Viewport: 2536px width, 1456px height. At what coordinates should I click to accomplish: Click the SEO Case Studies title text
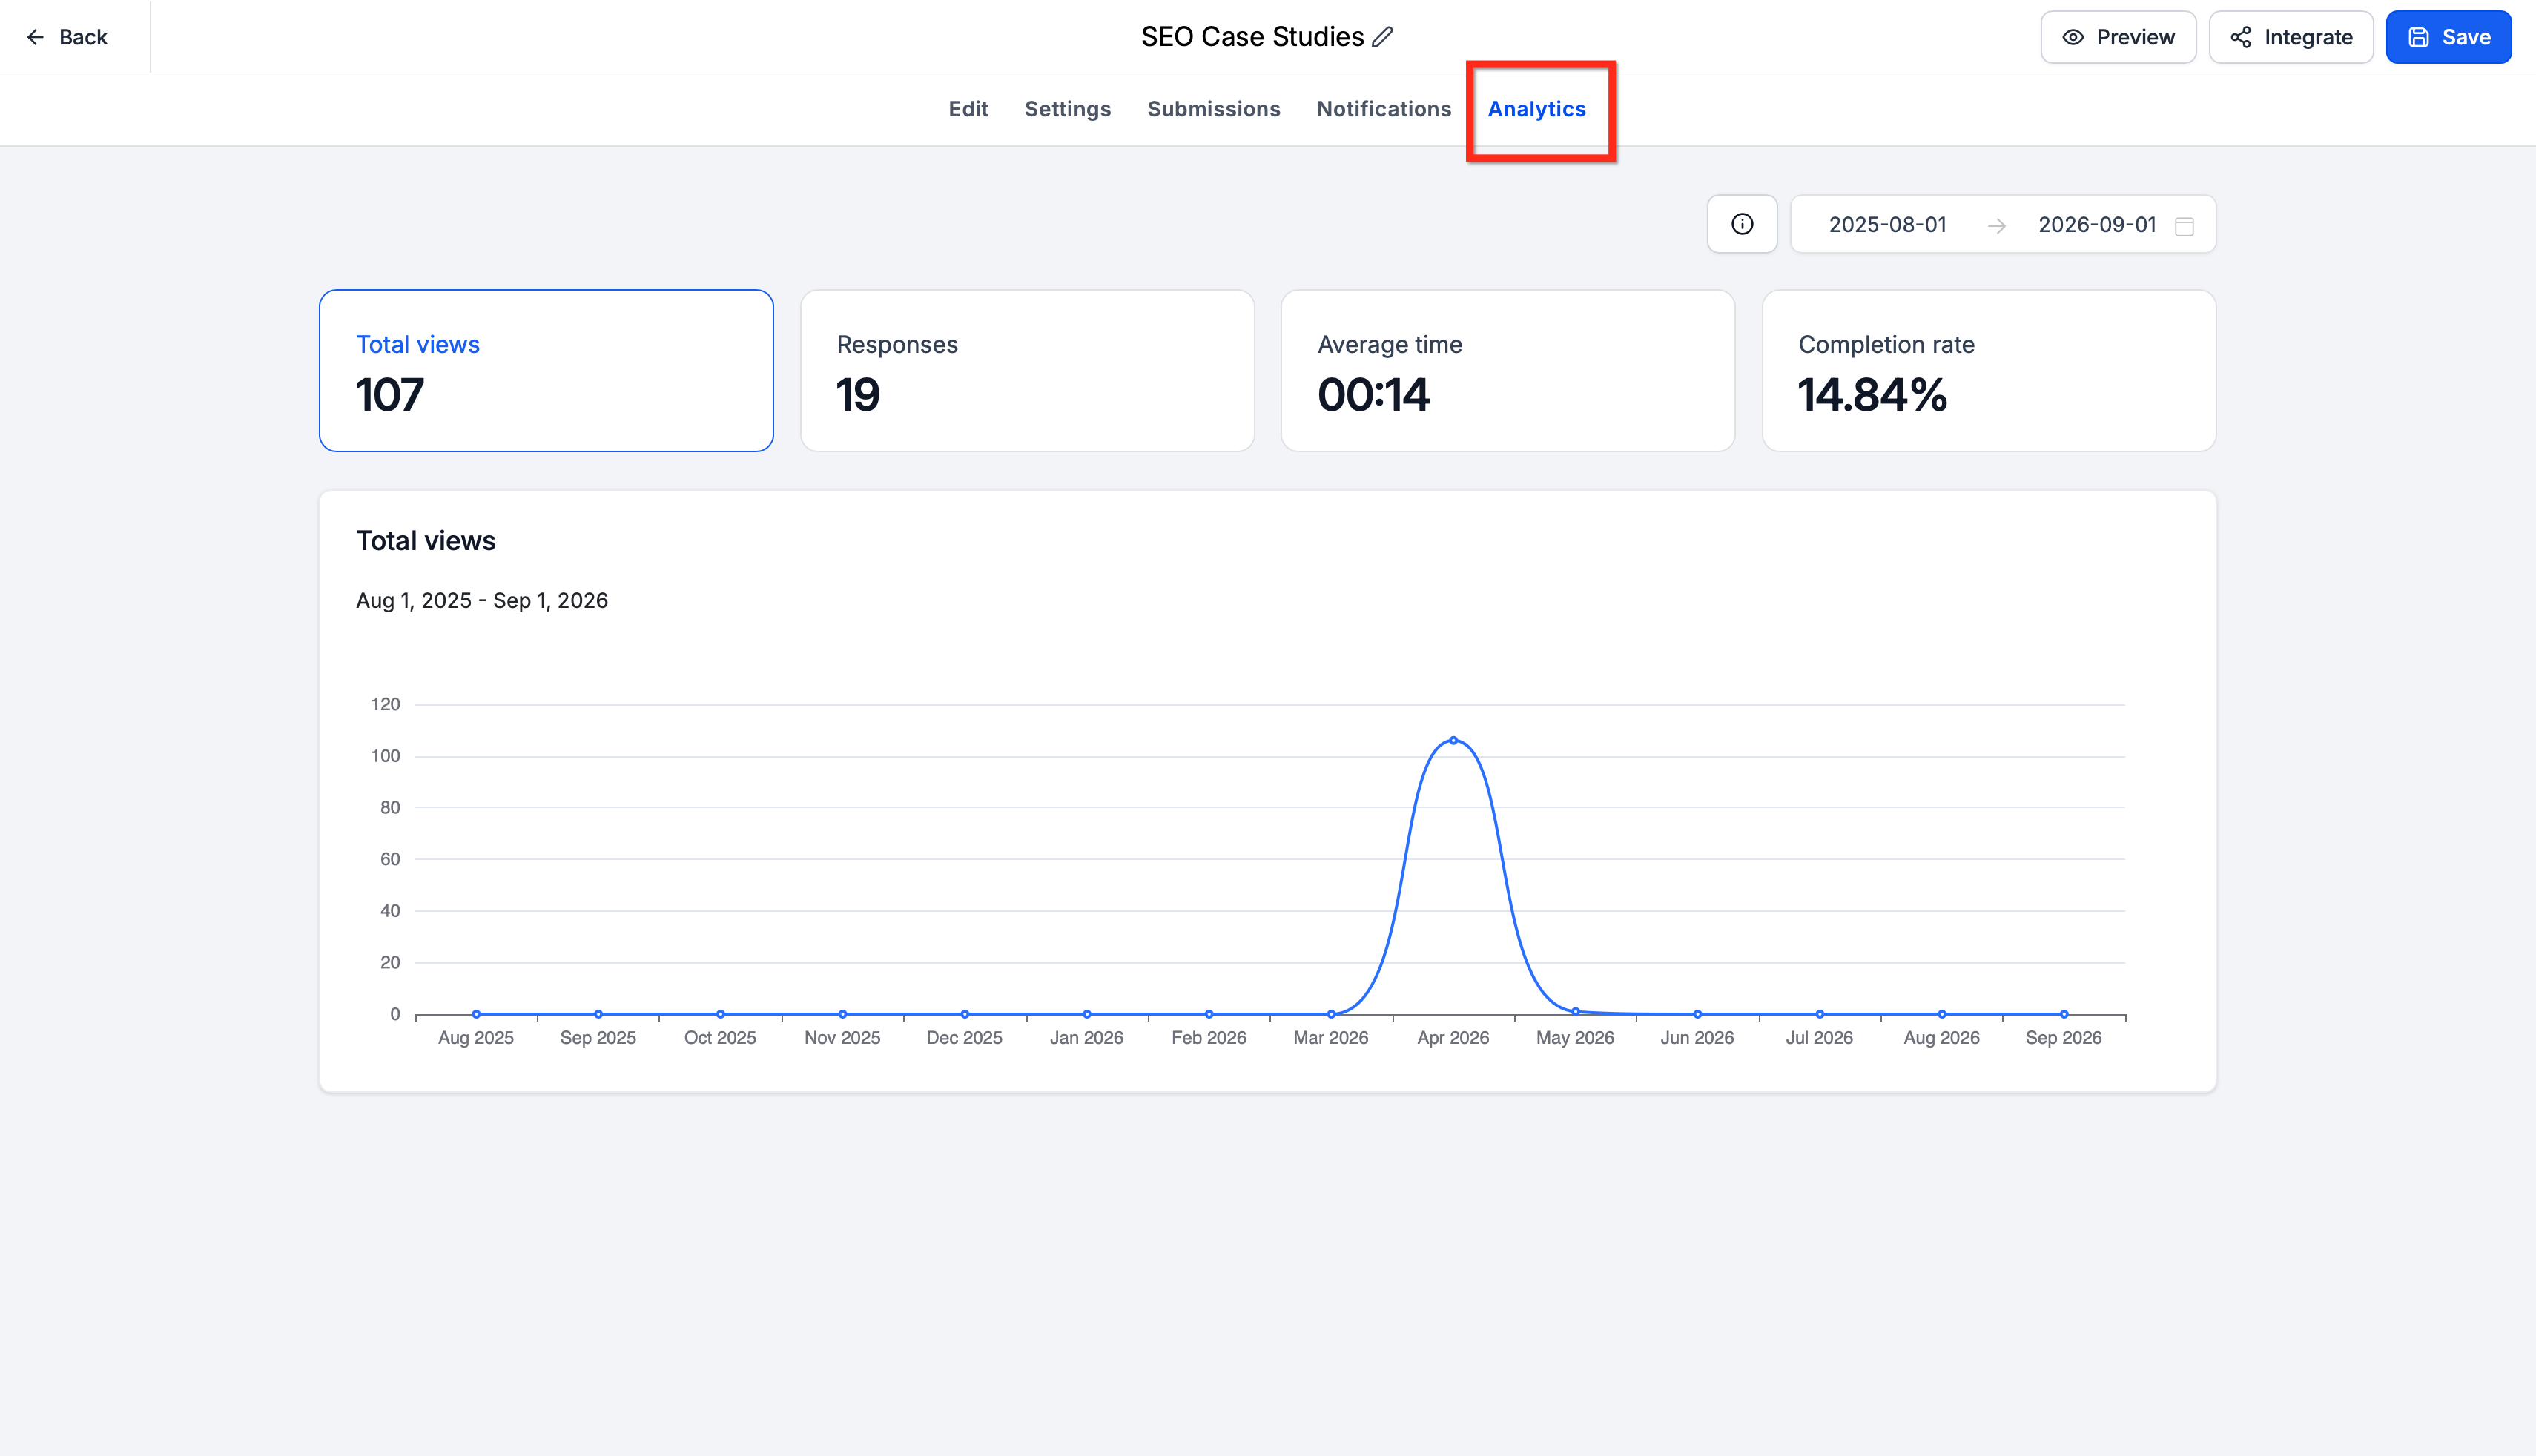(1252, 37)
